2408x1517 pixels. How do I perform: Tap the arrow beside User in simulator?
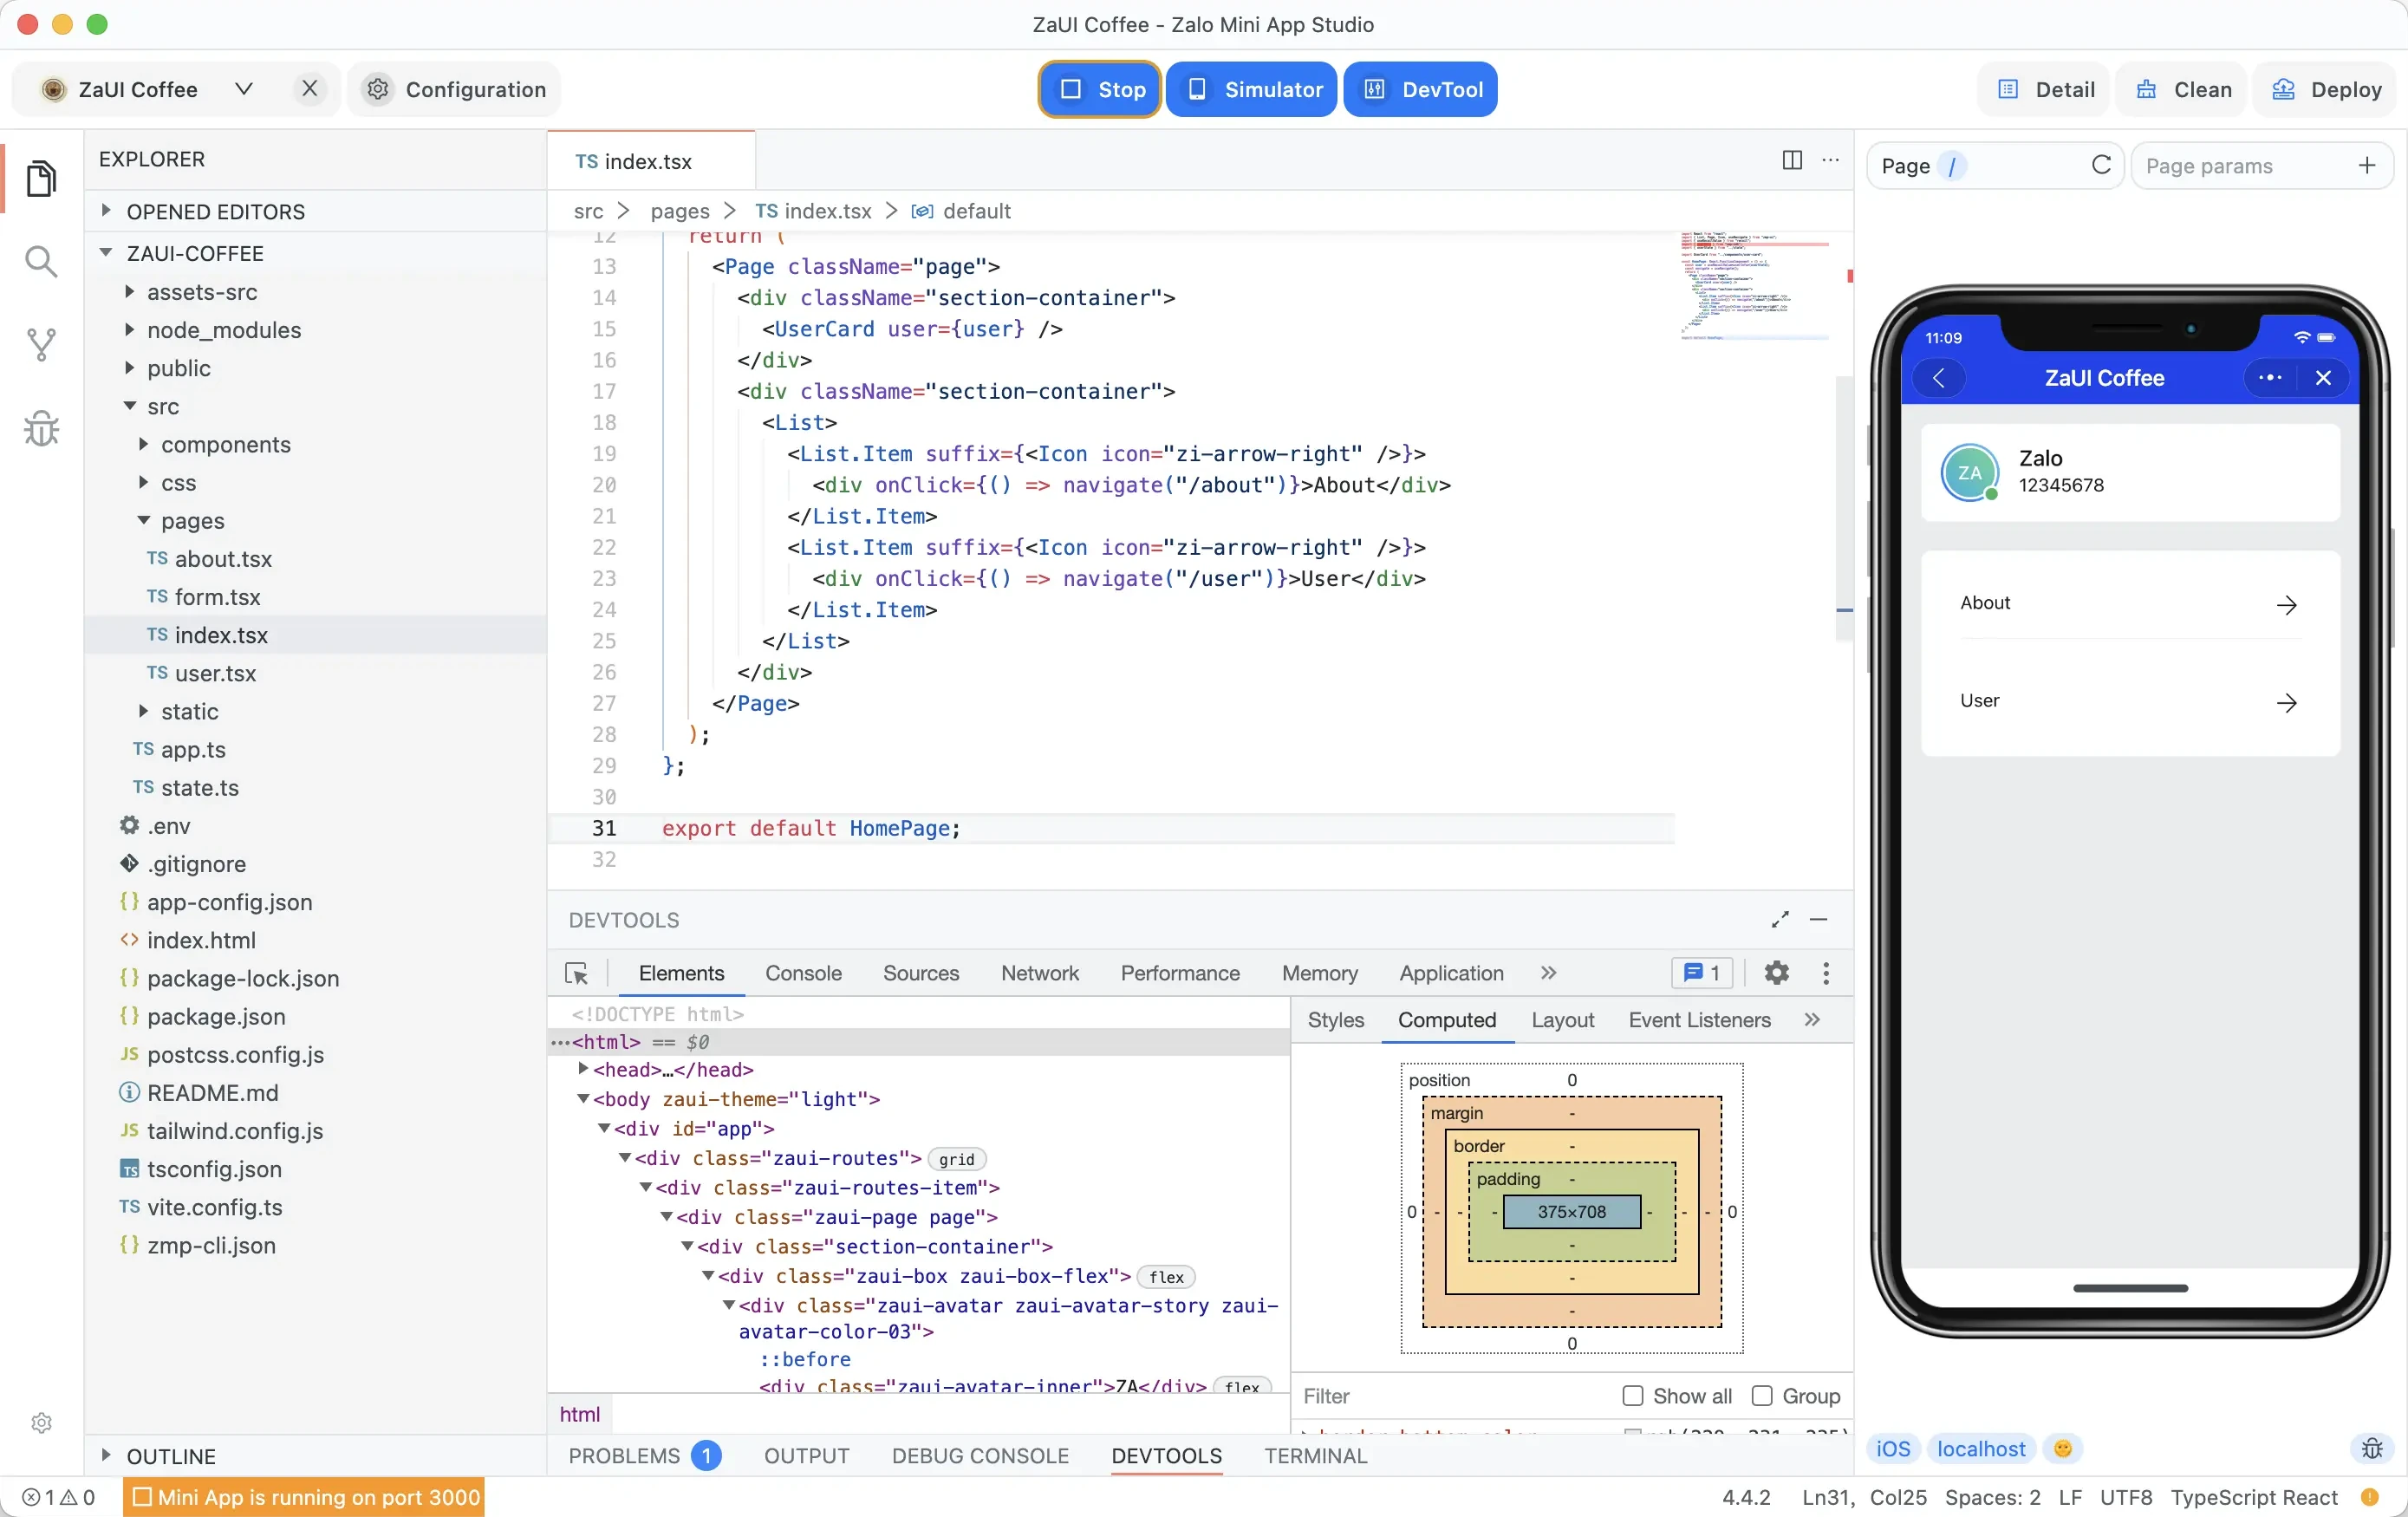click(2286, 702)
